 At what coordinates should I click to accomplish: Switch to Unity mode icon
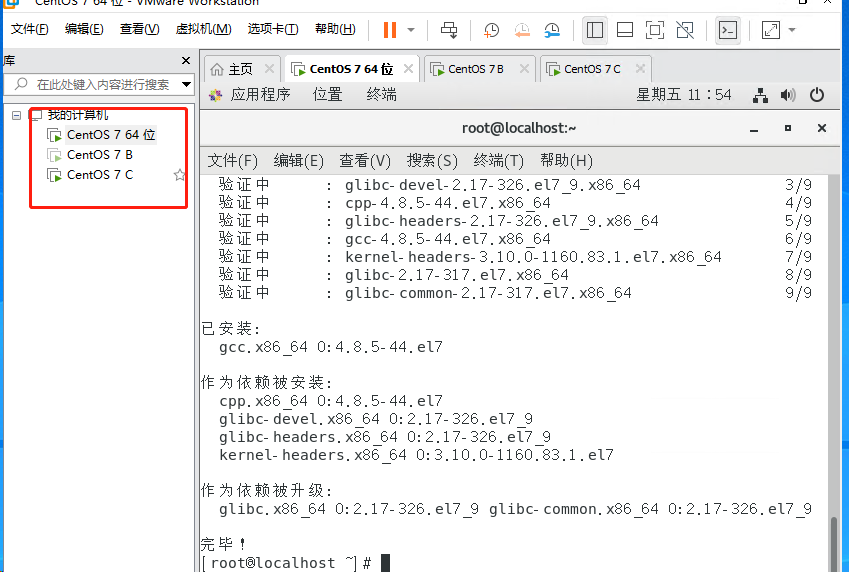[685, 30]
